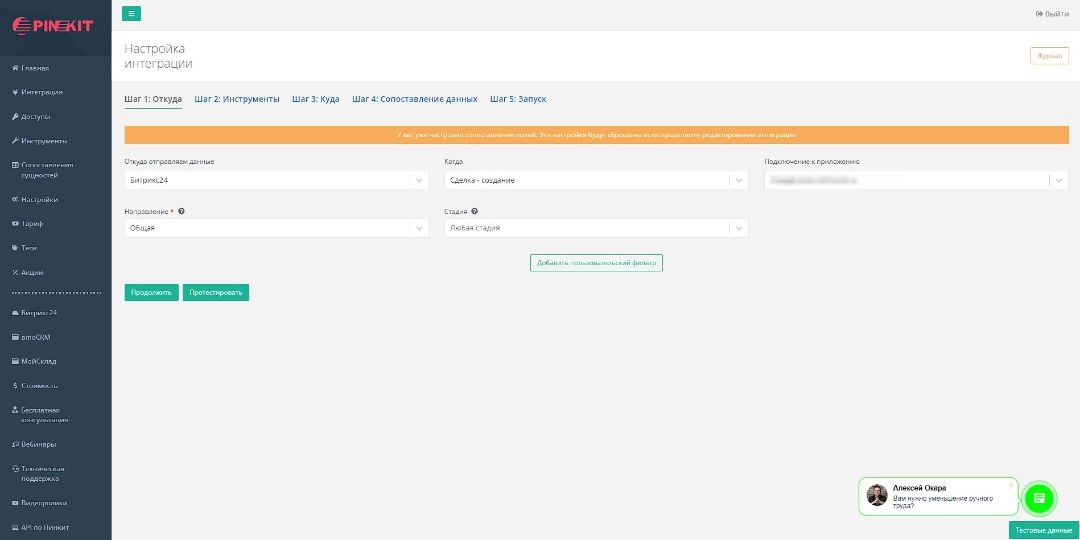The width and height of the screenshot is (1080, 540).
Task: Click the help icon next to Стадия
Action: [474, 212]
